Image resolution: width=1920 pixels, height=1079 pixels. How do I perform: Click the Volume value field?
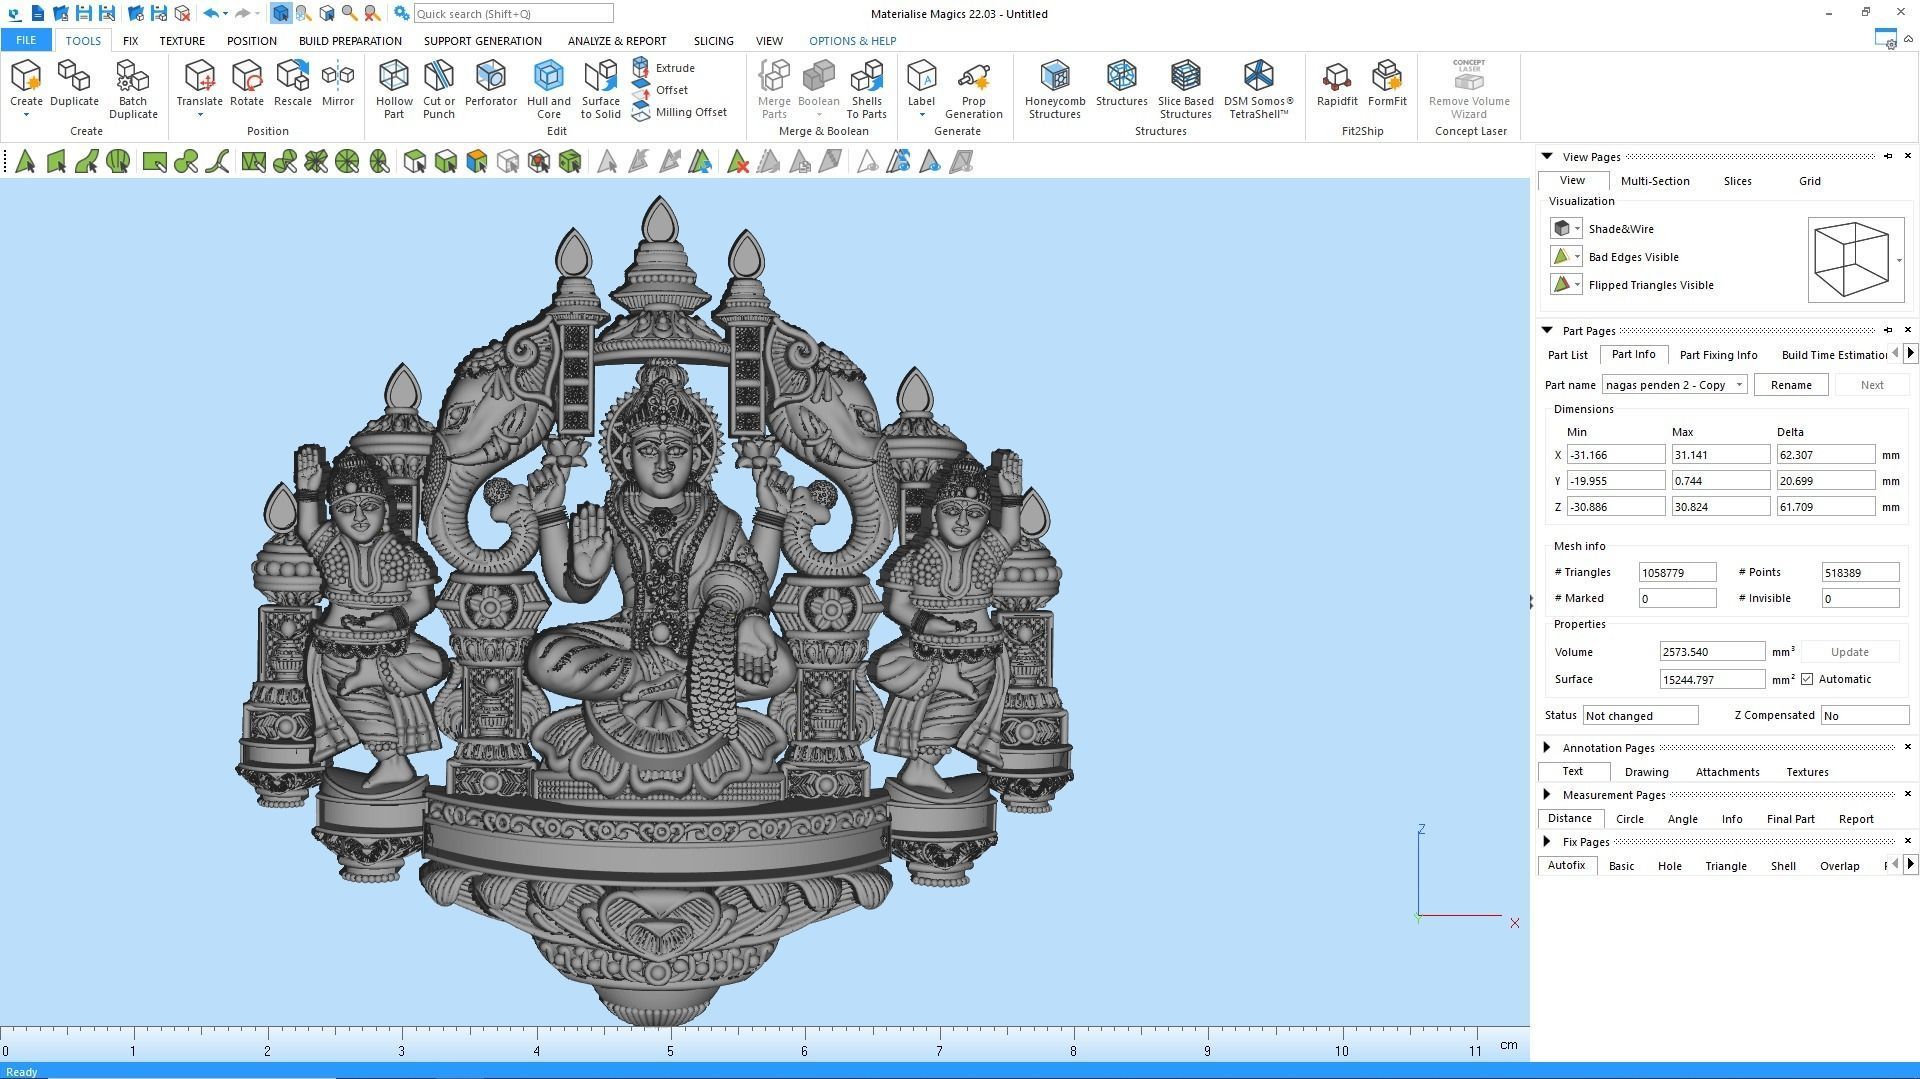[x=1712, y=652]
